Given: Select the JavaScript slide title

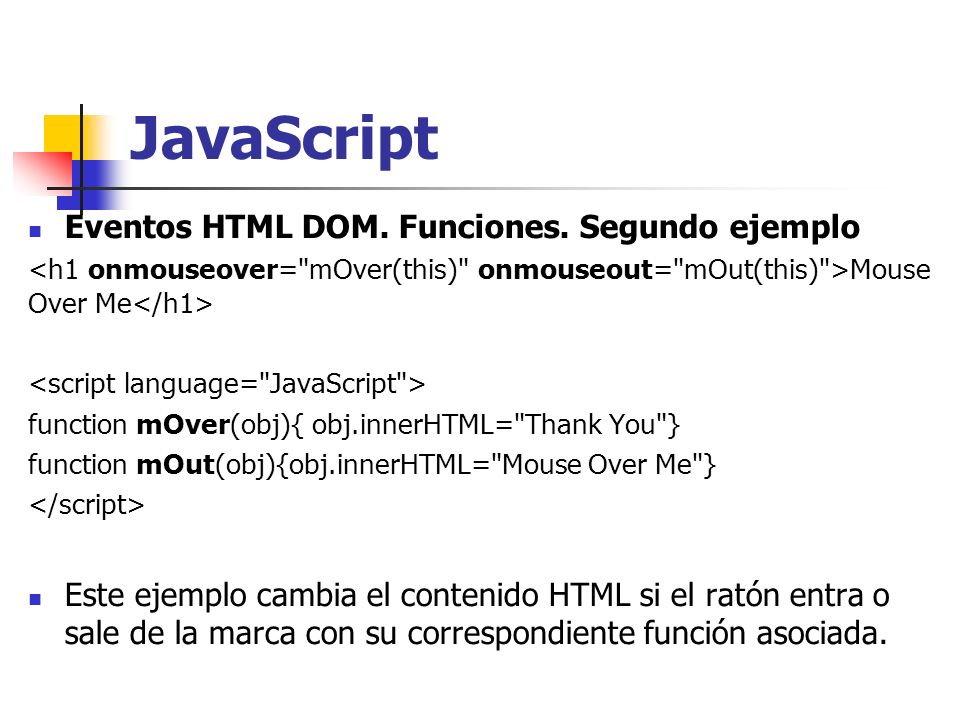Looking at the screenshot, I should click(283, 140).
